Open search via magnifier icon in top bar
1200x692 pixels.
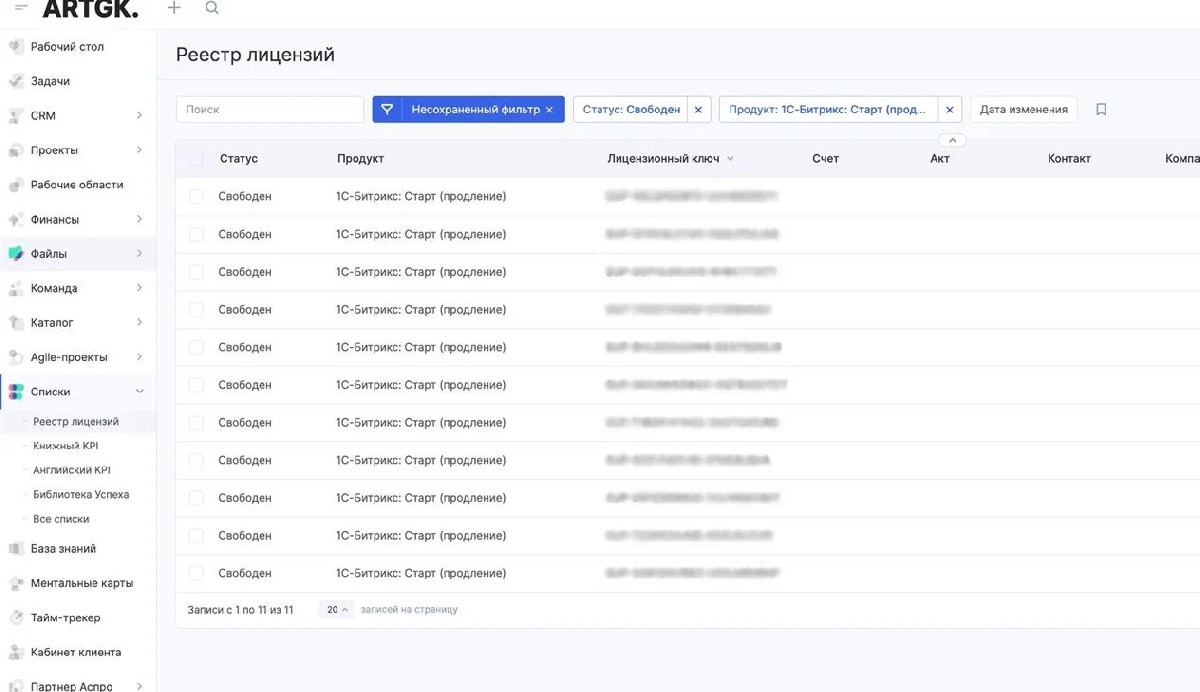point(212,8)
